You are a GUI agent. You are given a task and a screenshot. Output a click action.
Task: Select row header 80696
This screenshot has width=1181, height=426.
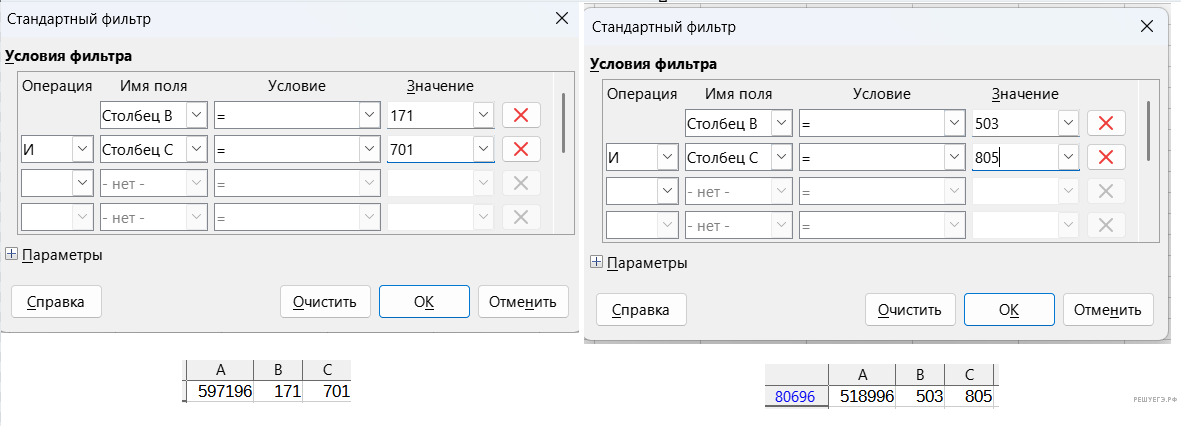tap(795, 397)
